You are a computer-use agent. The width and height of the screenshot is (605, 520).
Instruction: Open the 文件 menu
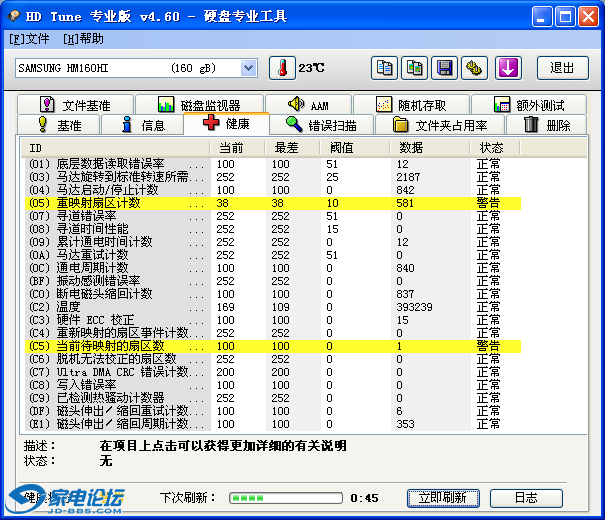coord(29,38)
